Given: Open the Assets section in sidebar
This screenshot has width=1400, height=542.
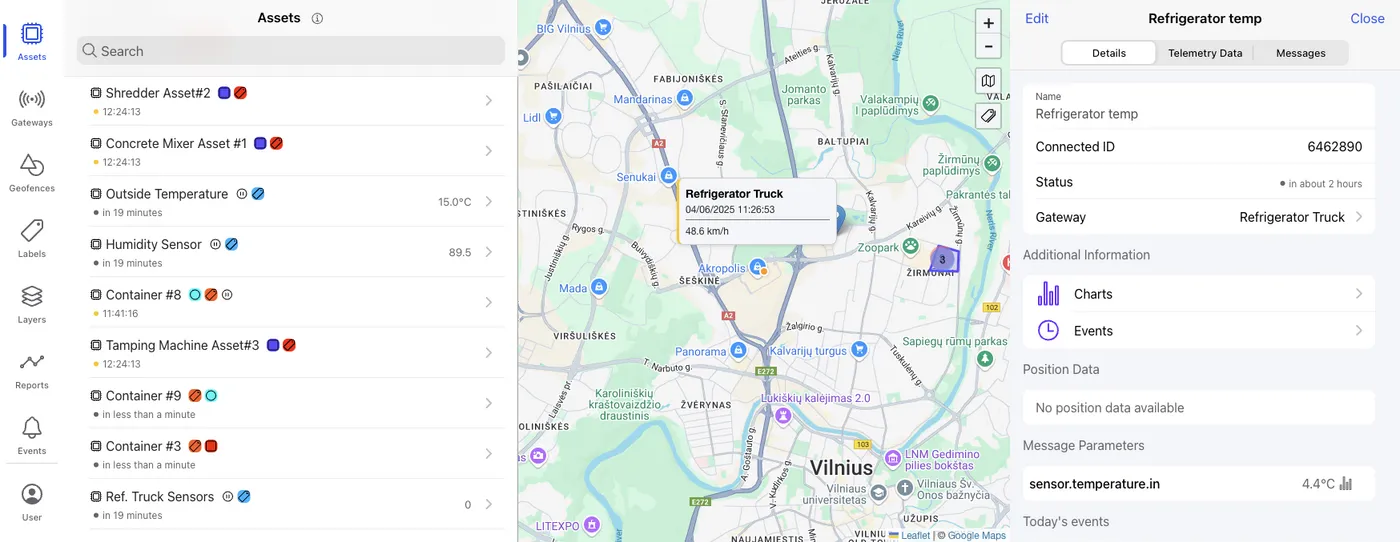Looking at the screenshot, I should pyautogui.click(x=32, y=41).
